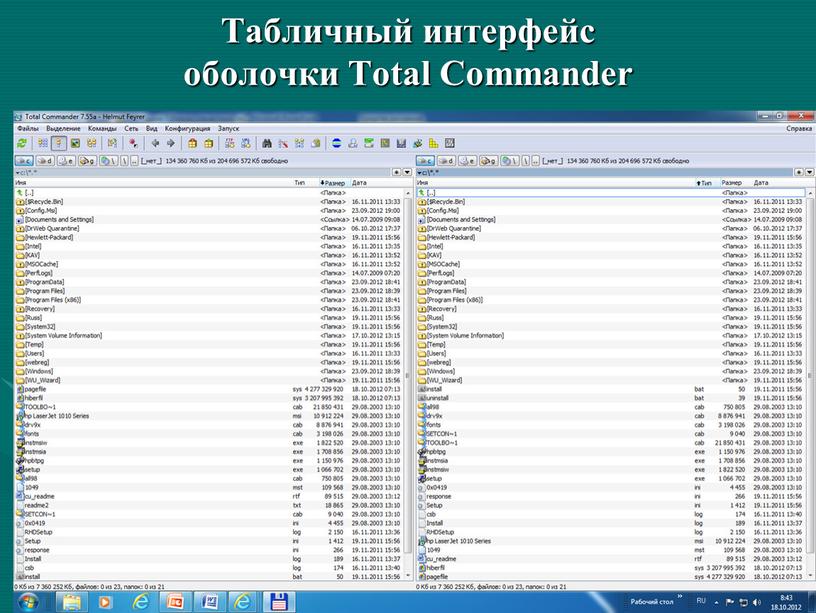Click the Pack files box icon
This screenshot has height=613, width=816.
click(193, 143)
